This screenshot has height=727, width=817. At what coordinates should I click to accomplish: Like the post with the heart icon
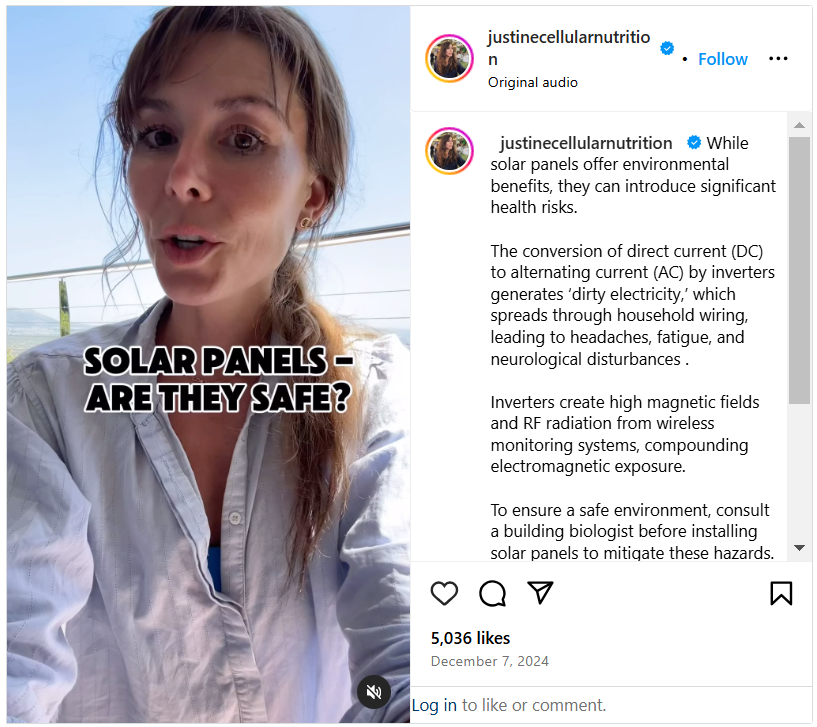tap(444, 593)
